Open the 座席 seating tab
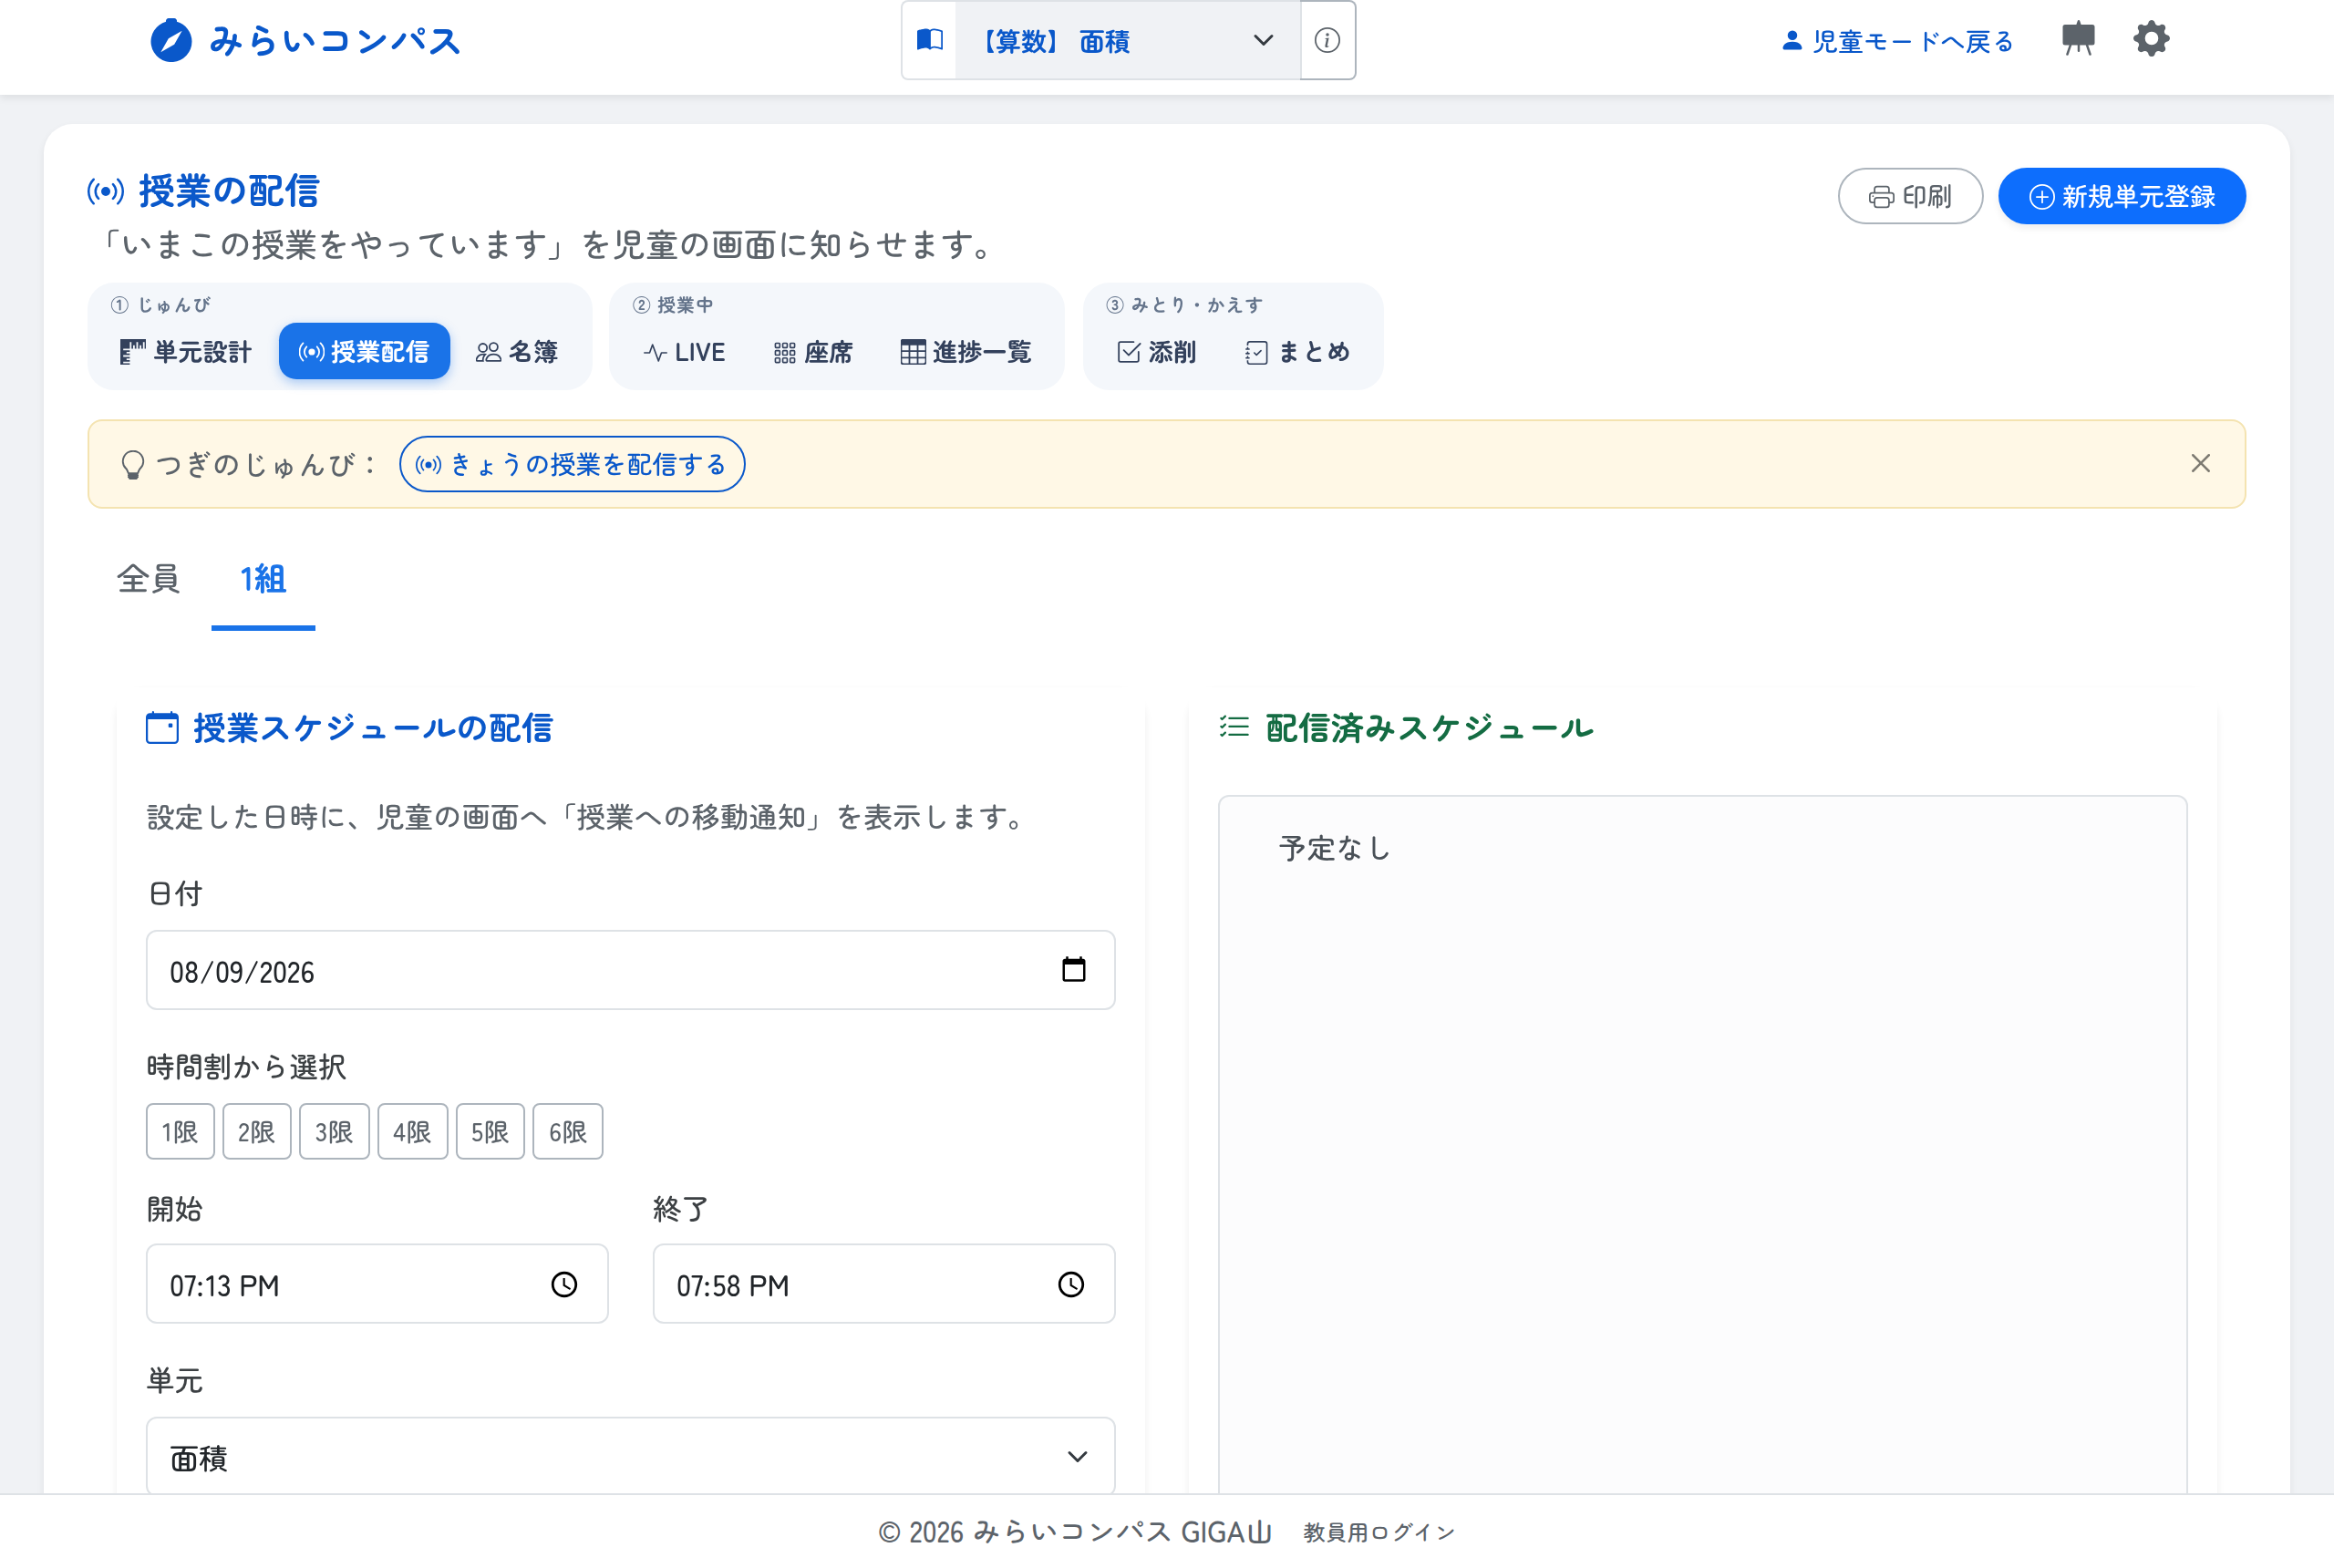The image size is (2334, 1568). [813, 352]
